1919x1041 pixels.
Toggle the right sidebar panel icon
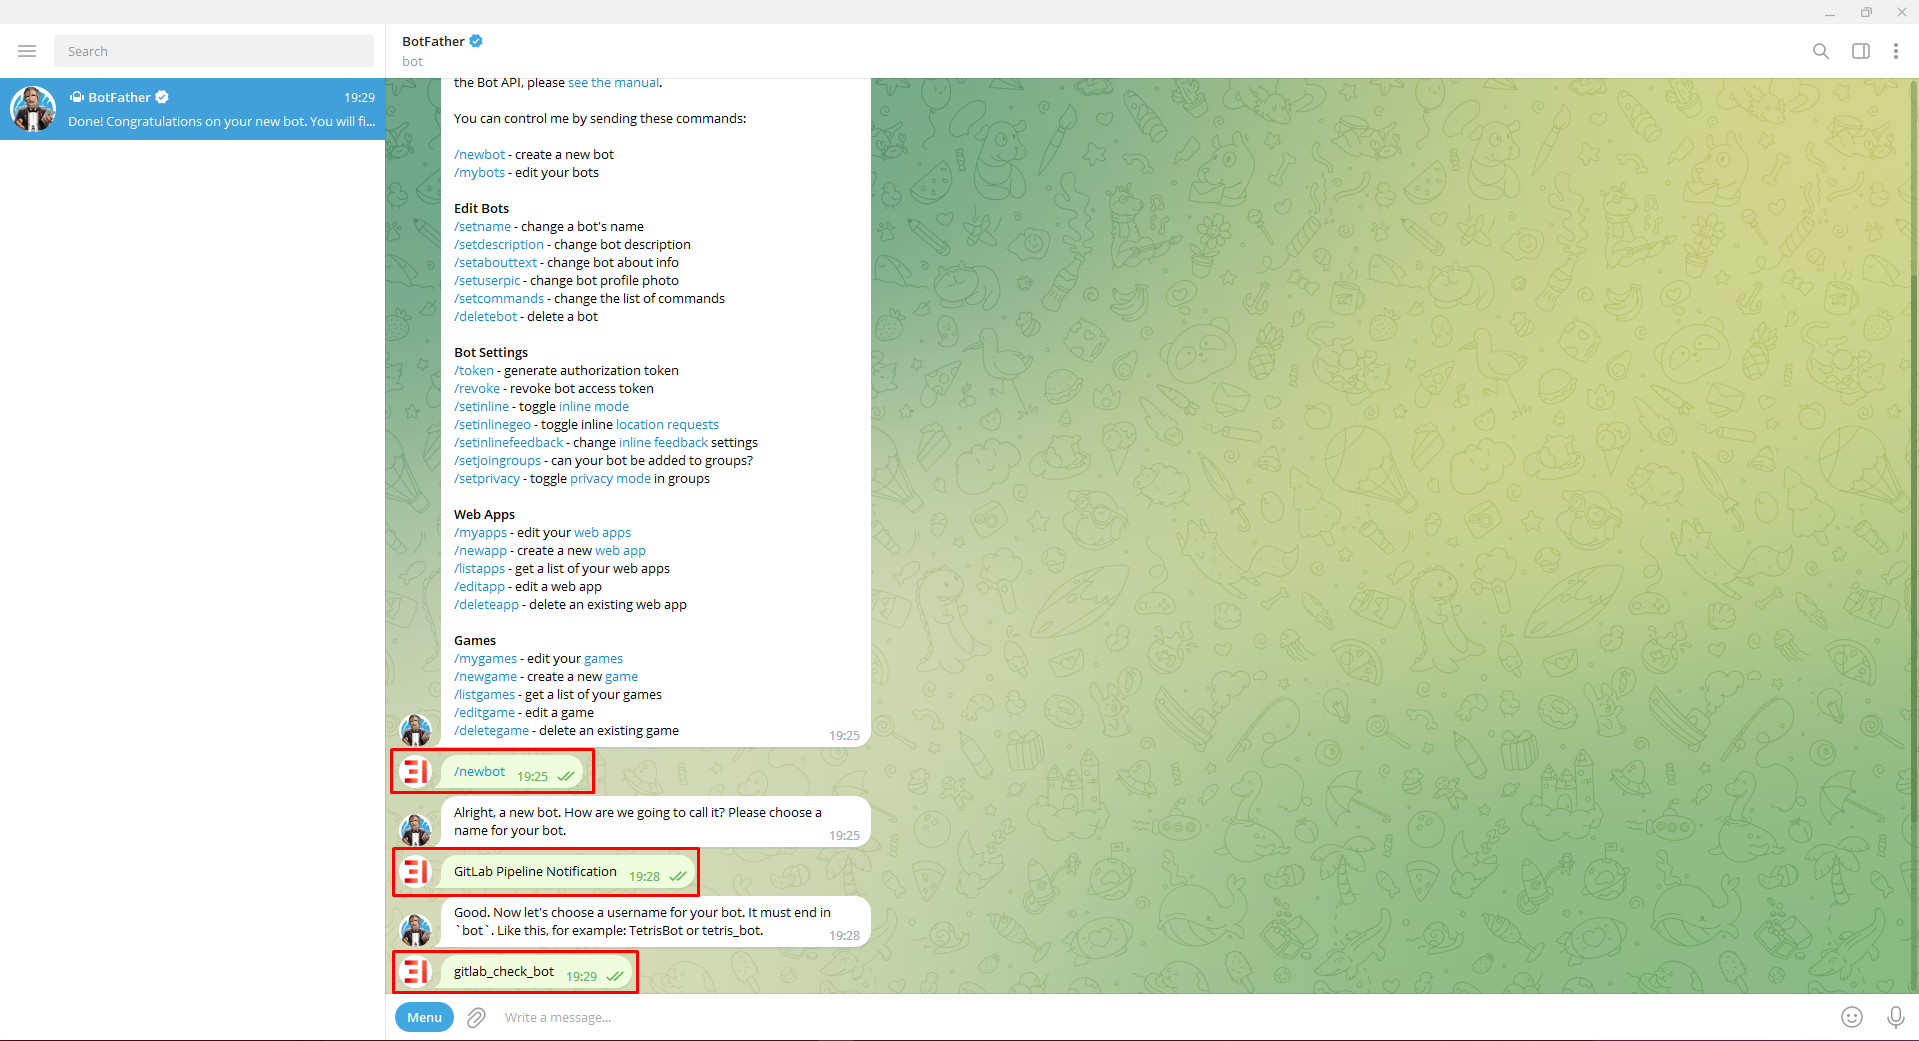tap(1861, 51)
